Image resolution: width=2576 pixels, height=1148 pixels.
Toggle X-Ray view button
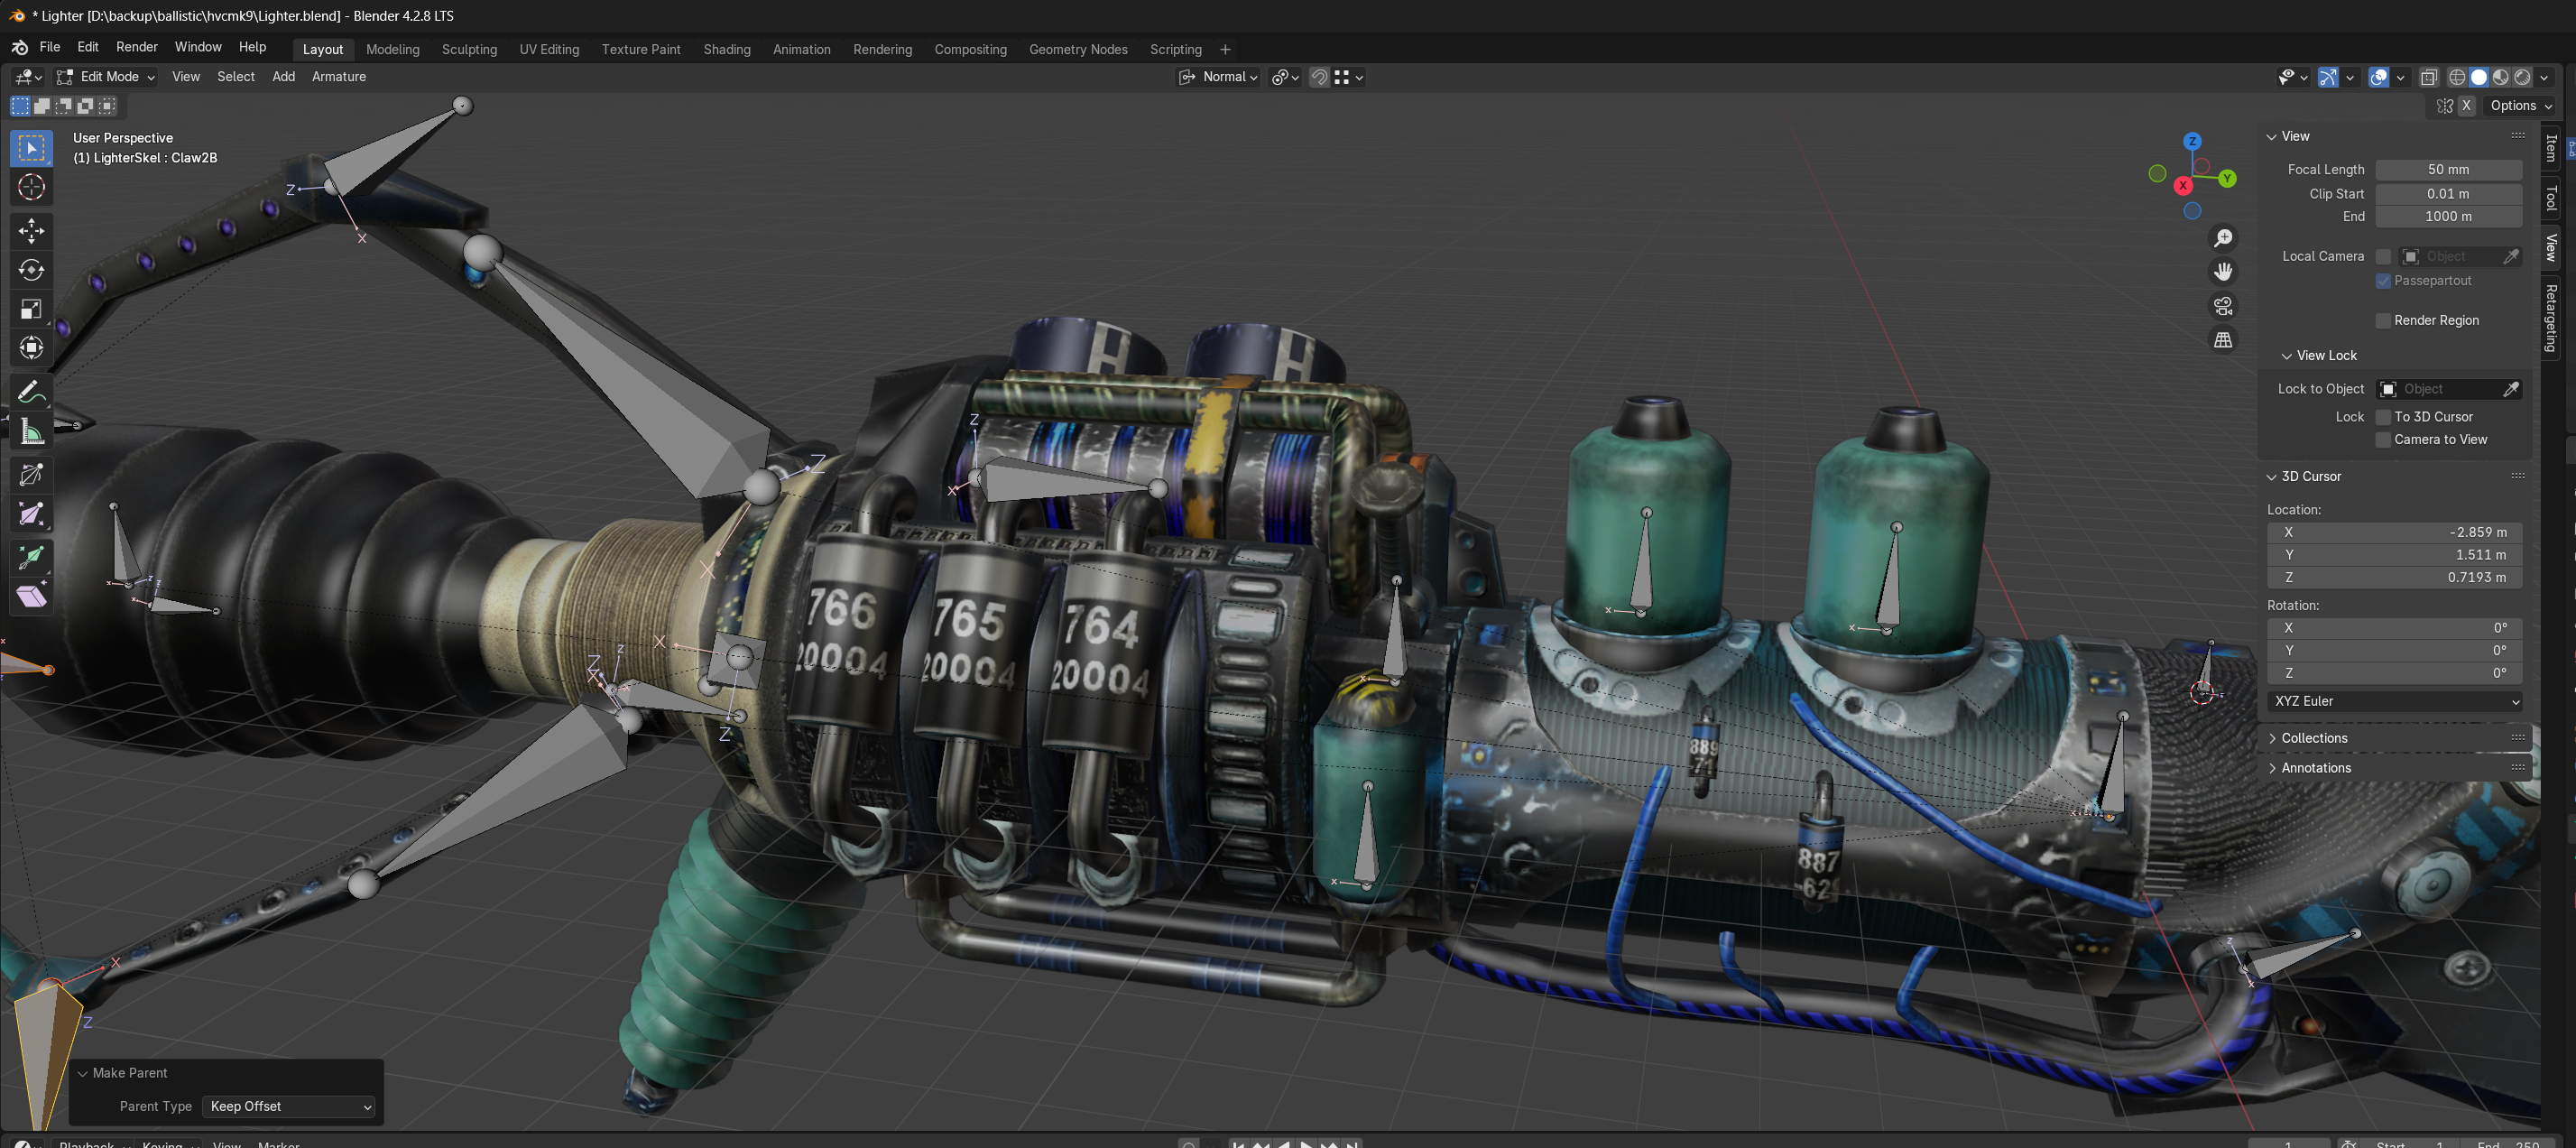tap(2429, 77)
